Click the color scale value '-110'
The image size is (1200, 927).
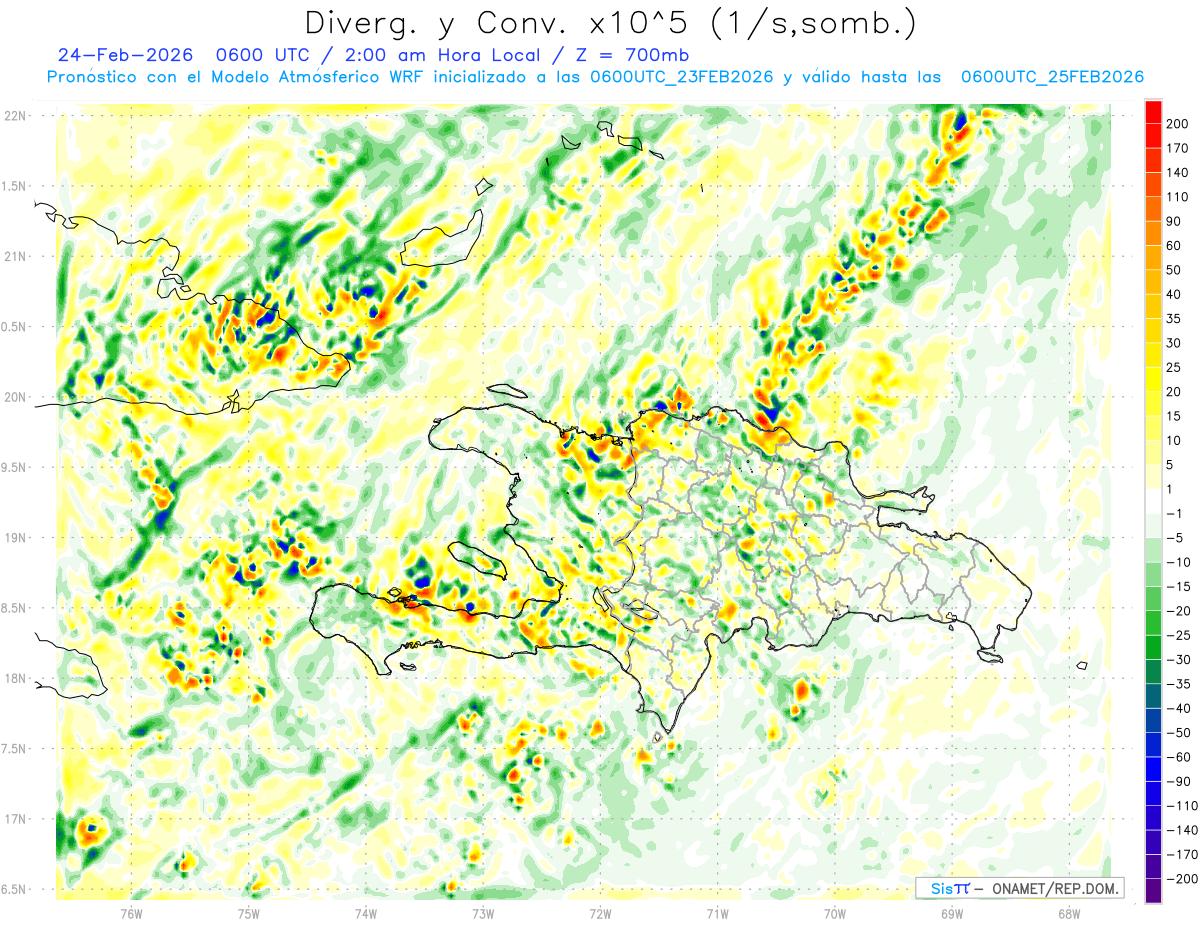click(x=1182, y=805)
